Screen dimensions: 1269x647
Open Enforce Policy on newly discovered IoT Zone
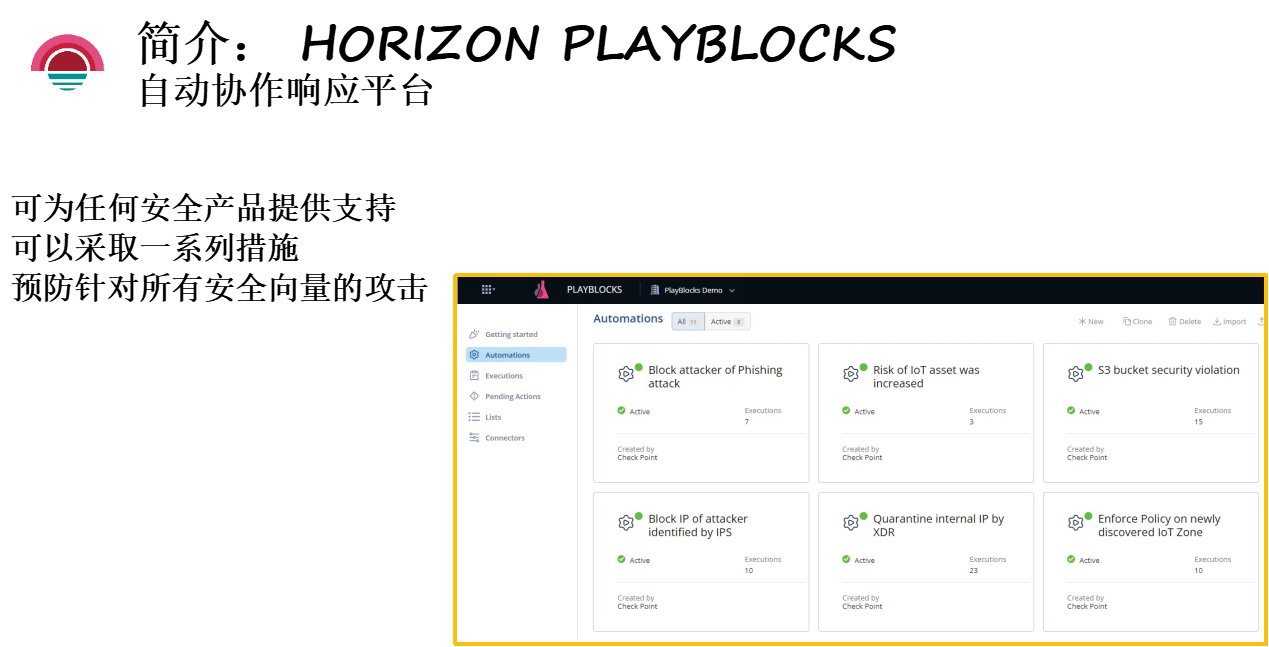(x=1158, y=526)
